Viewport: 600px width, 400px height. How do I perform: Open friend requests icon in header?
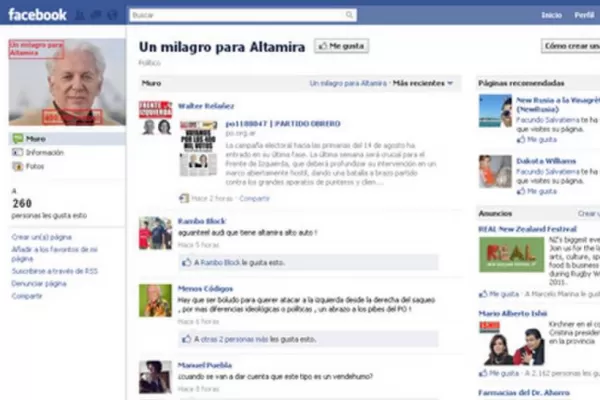click(x=80, y=16)
